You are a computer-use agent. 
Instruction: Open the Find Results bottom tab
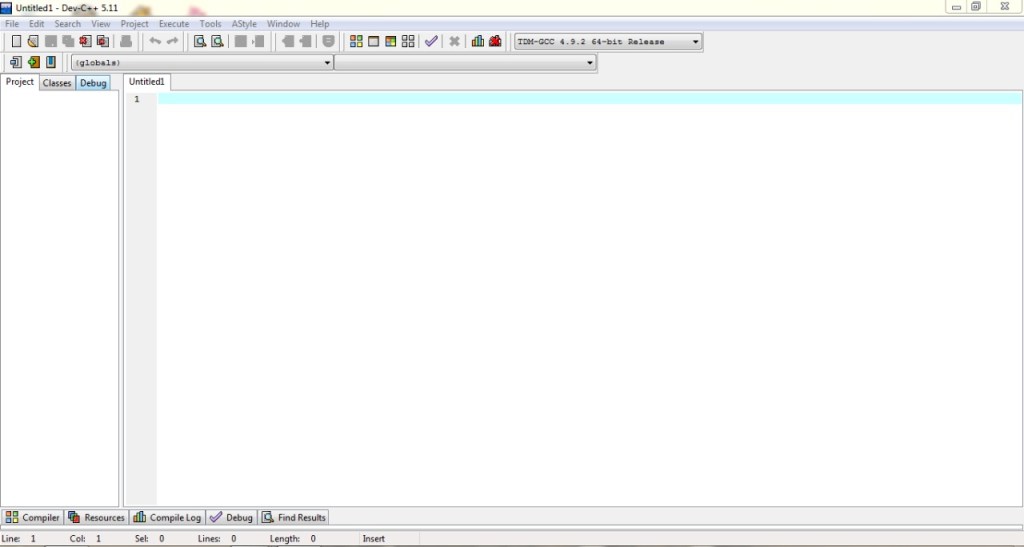pyautogui.click(x=294, y=518)
